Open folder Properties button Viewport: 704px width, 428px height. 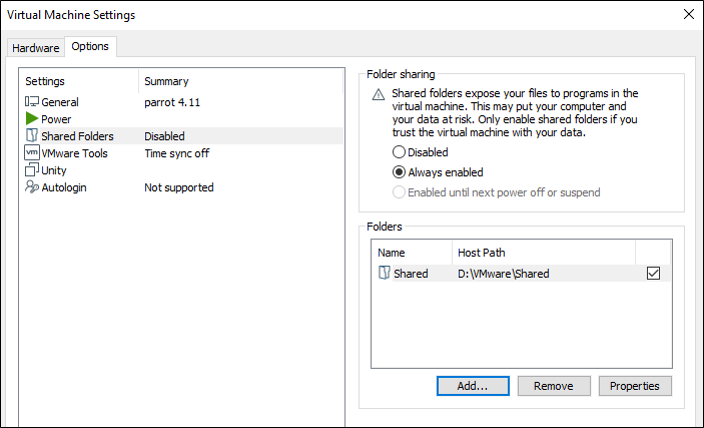point(635,386)
